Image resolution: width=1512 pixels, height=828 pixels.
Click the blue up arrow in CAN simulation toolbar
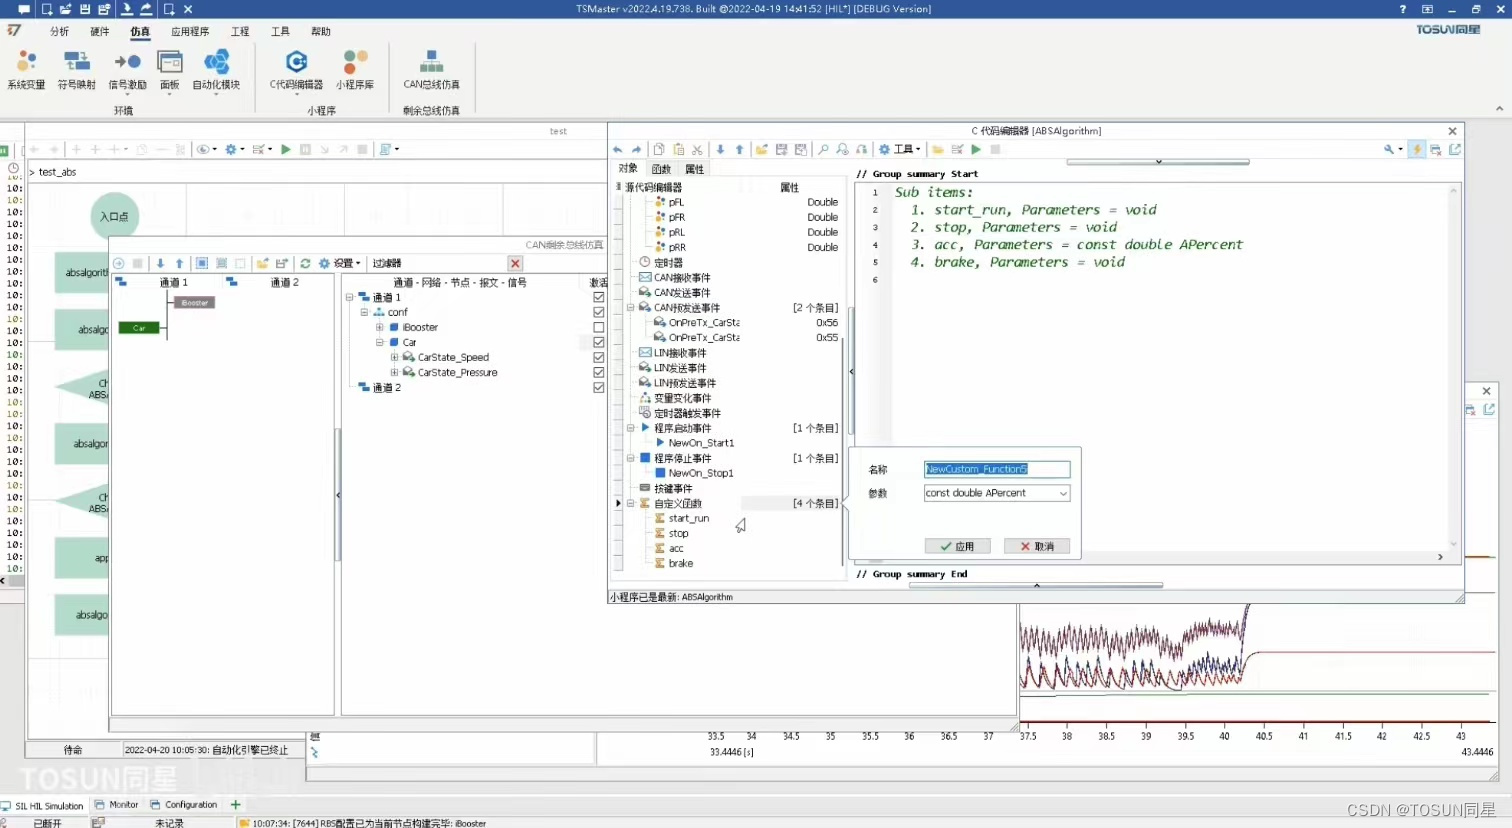[x=180, y=263]
